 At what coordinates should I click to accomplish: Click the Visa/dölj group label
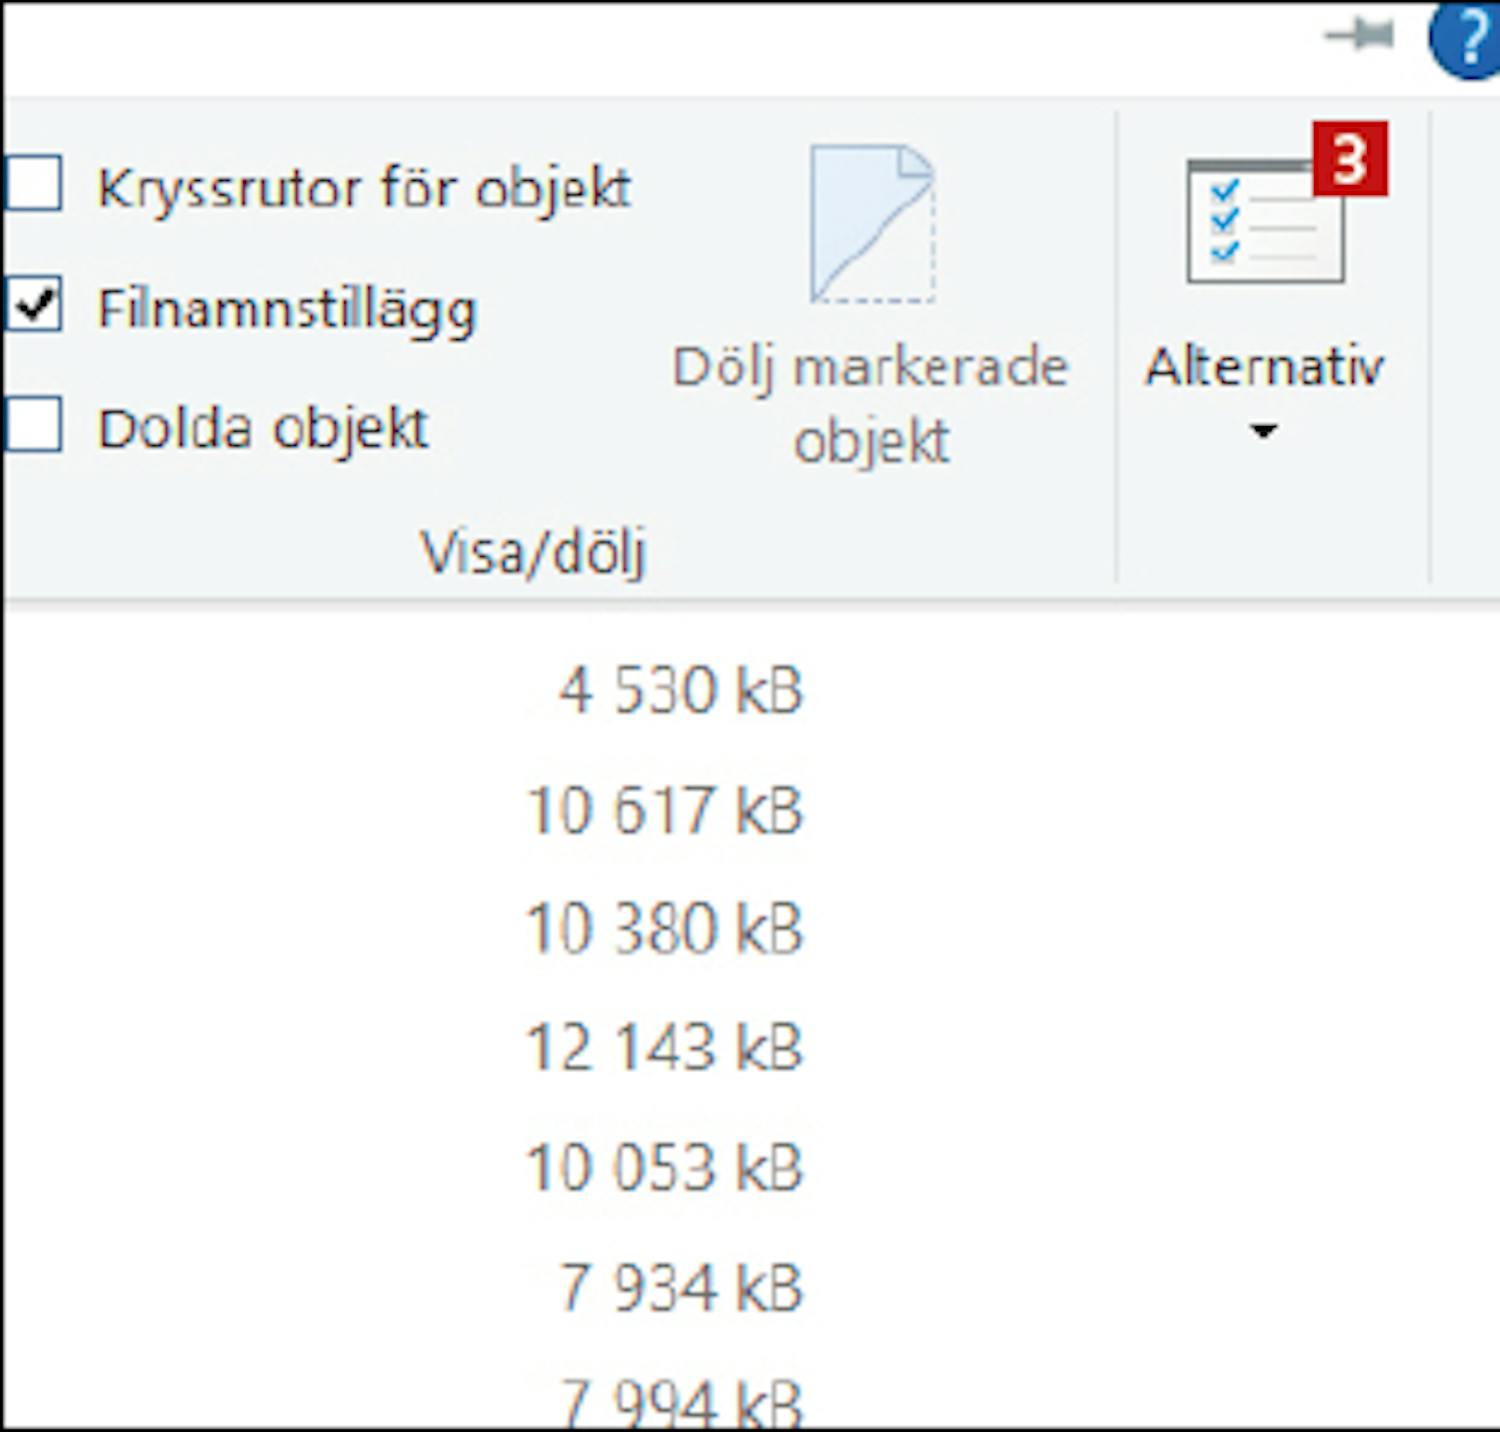[533, 552]
